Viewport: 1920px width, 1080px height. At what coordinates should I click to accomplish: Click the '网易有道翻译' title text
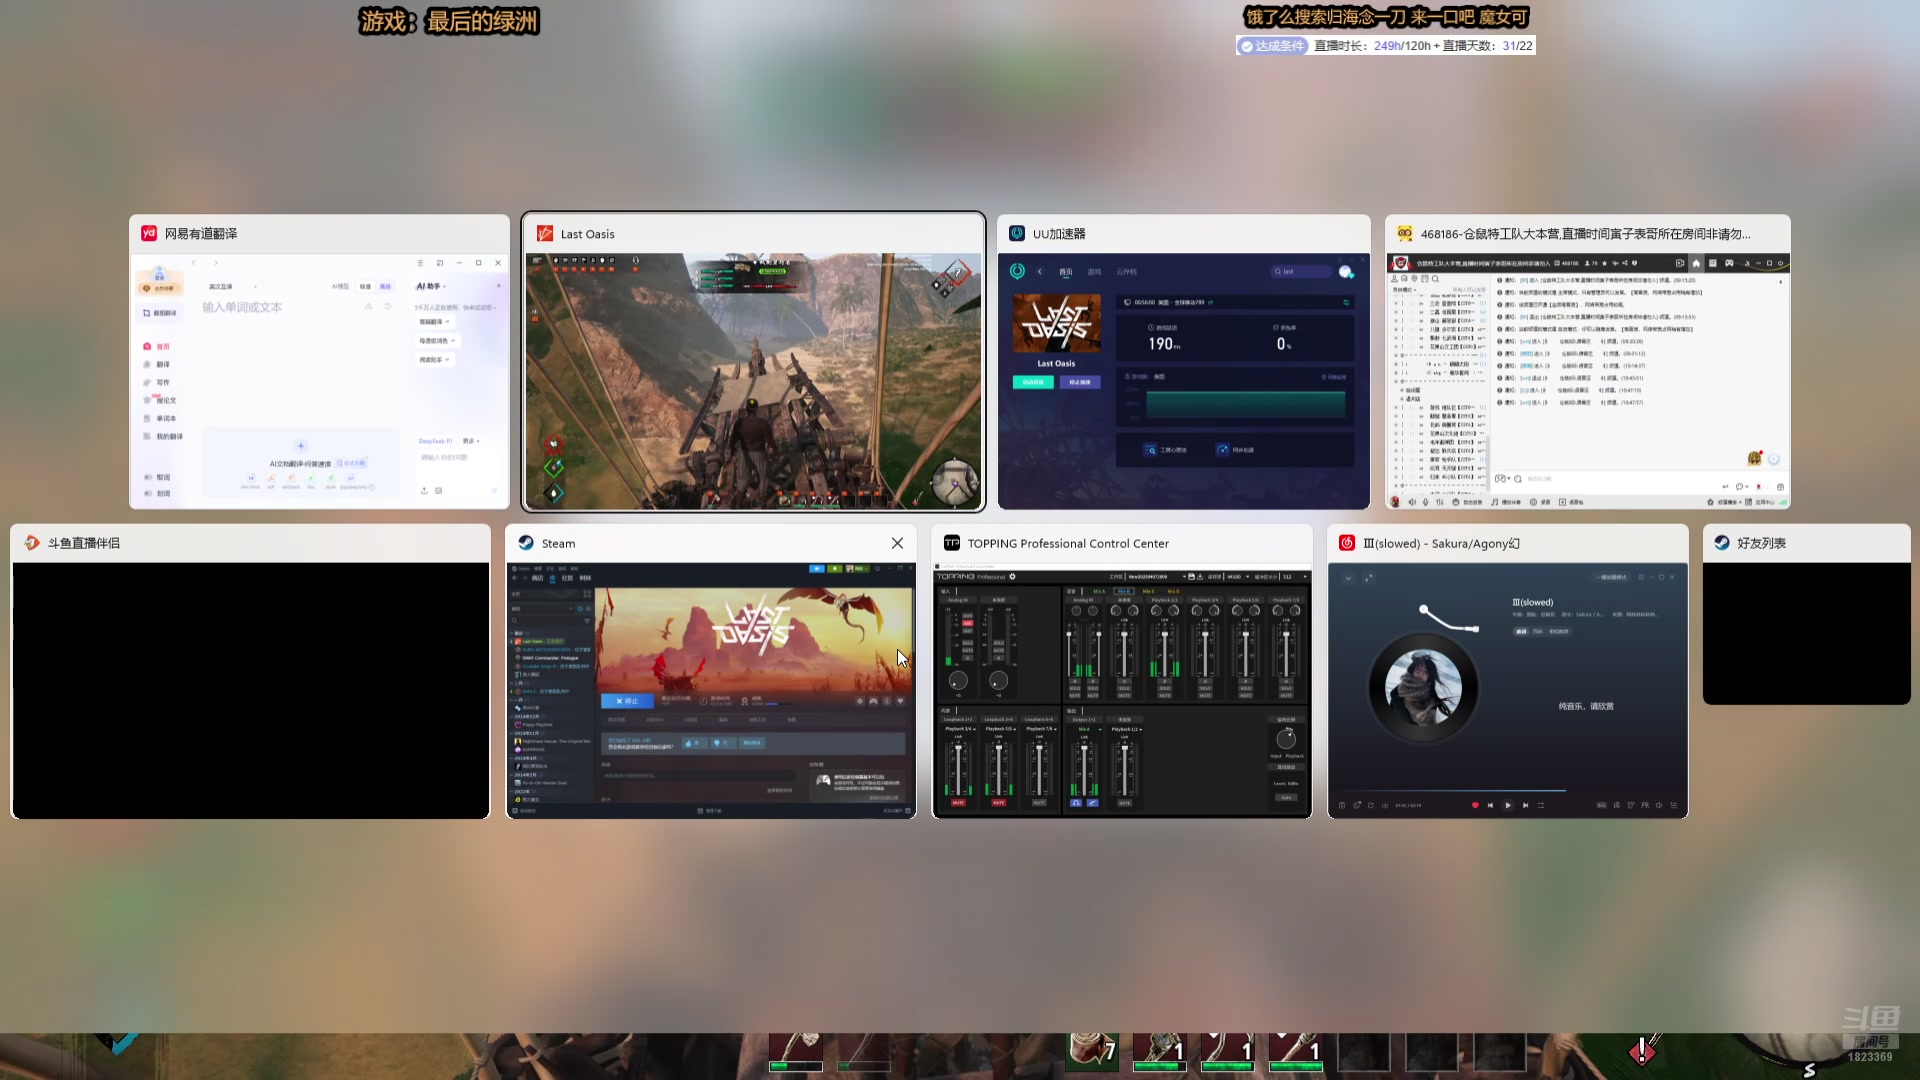[x=201, y=233]
